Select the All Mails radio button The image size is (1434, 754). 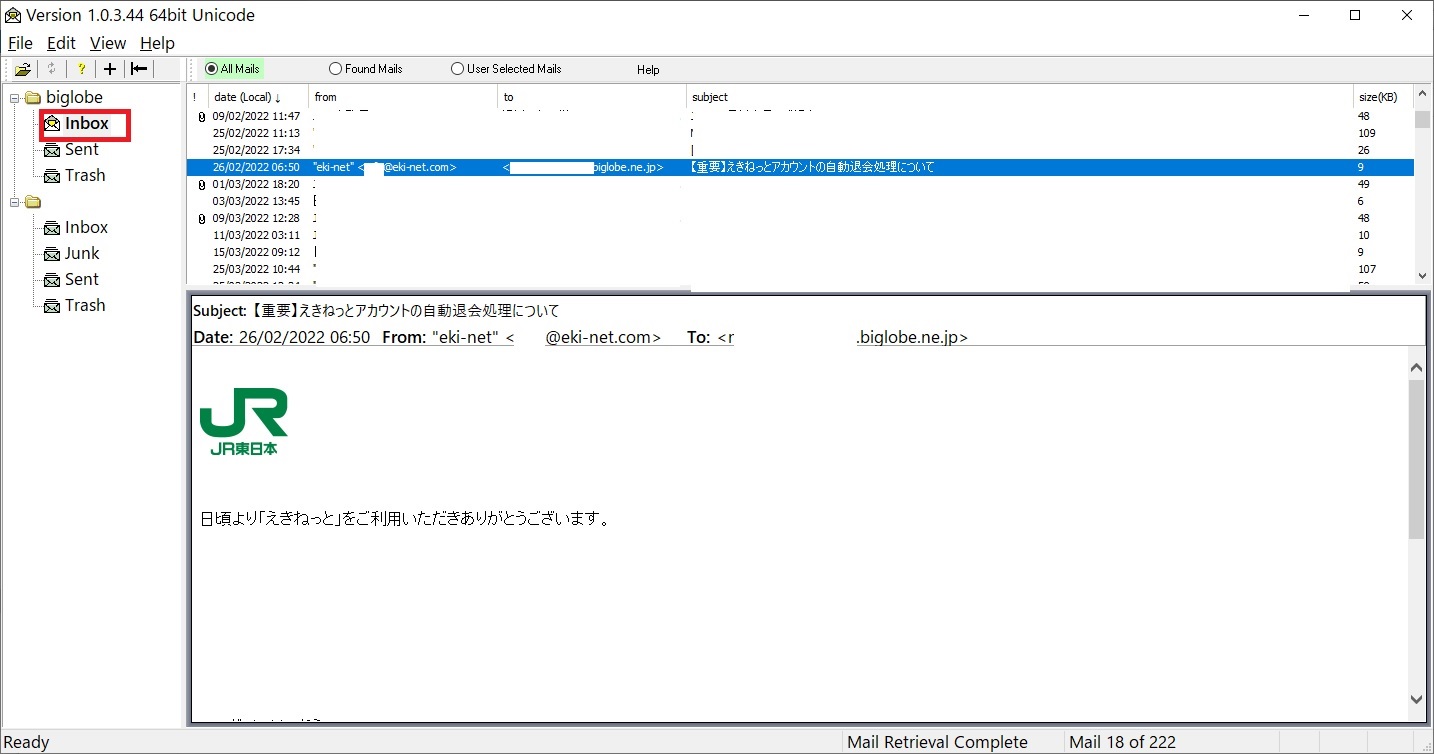[x=211, y=69]
